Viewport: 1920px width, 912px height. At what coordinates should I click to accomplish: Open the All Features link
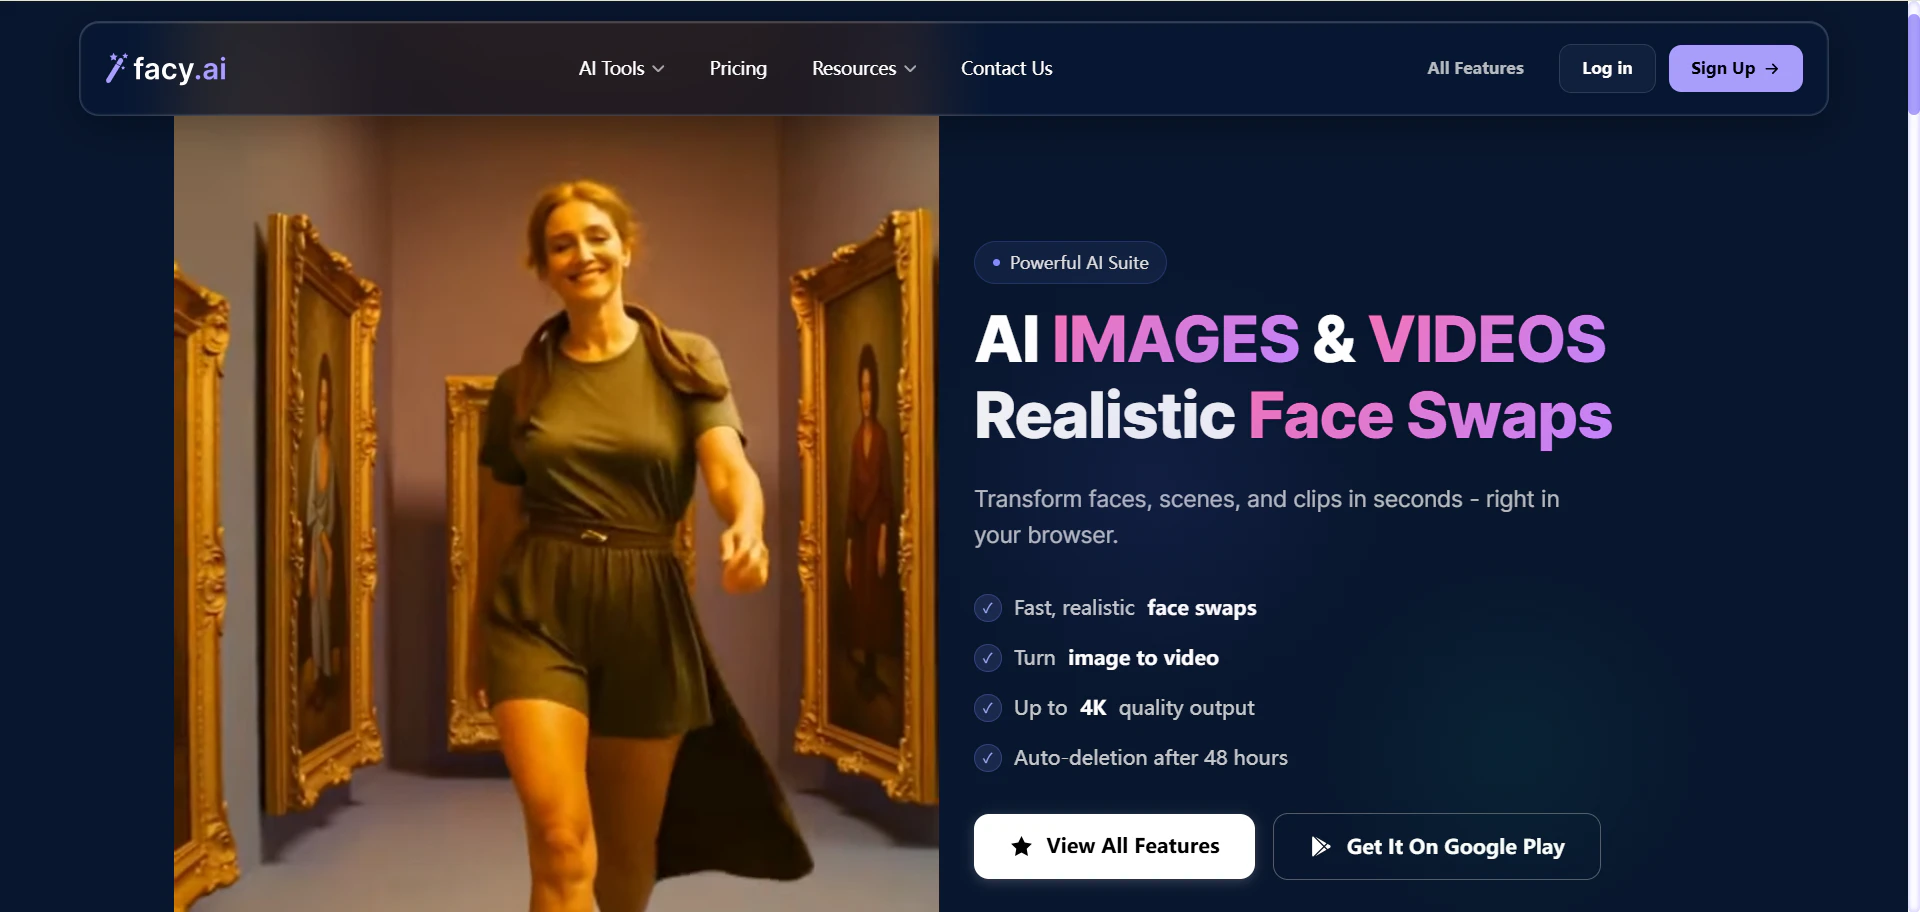[1475, 68]
